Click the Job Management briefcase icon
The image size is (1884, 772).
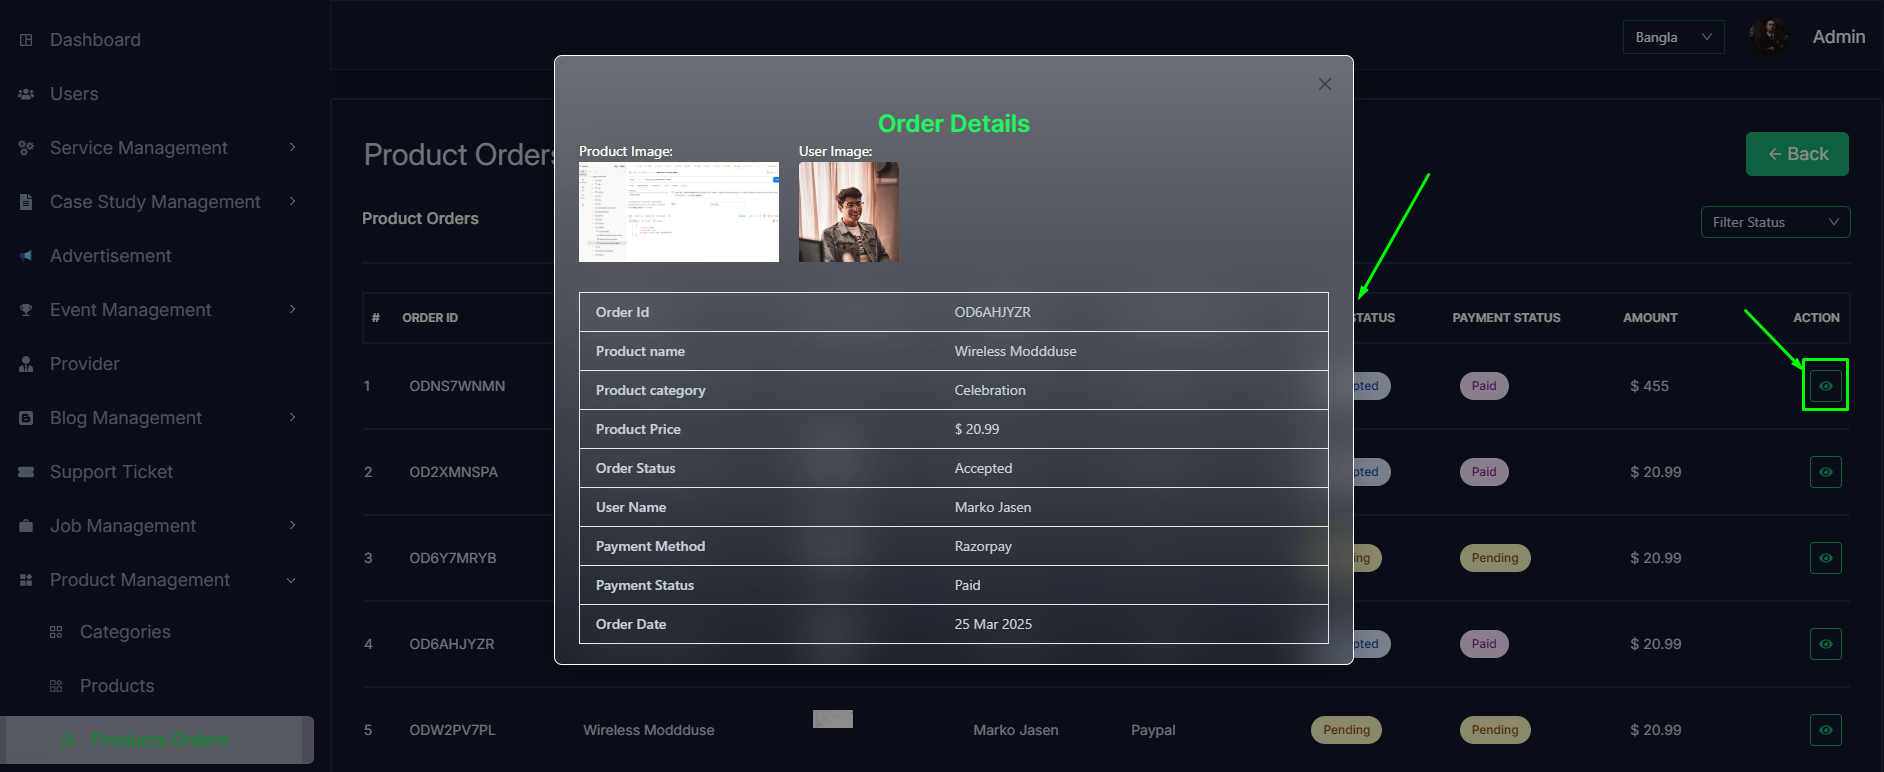26,526
